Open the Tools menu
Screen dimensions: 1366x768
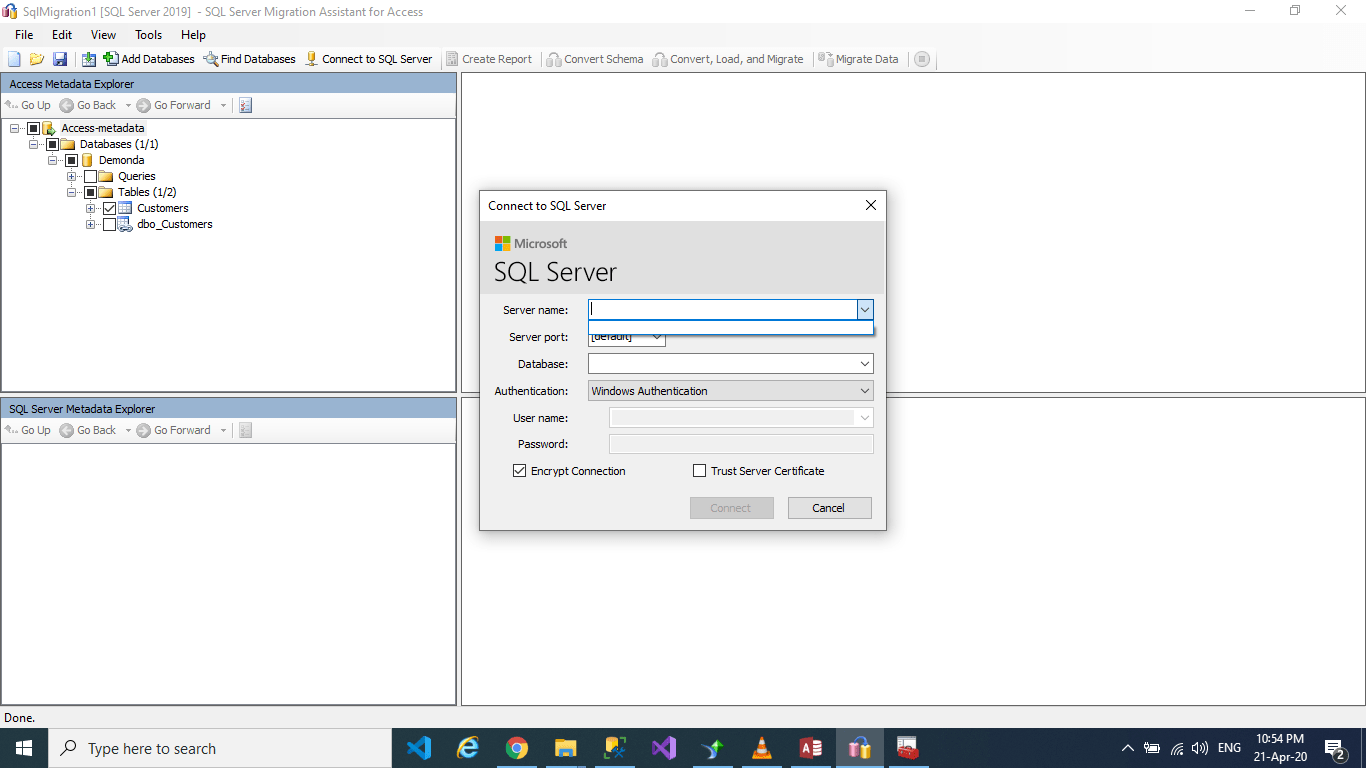coord(148,35)
